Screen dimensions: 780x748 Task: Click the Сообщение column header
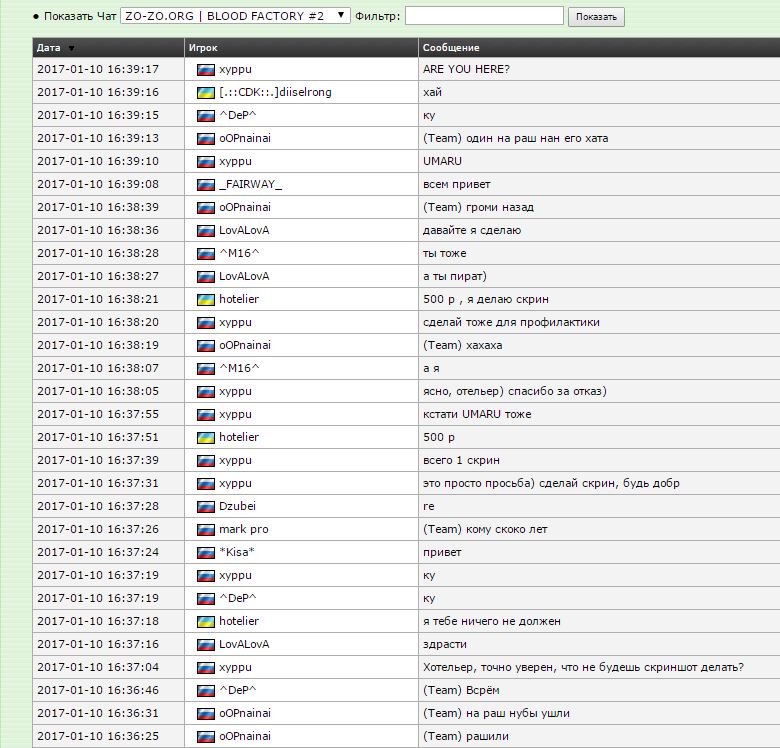[x=451, y=48]
